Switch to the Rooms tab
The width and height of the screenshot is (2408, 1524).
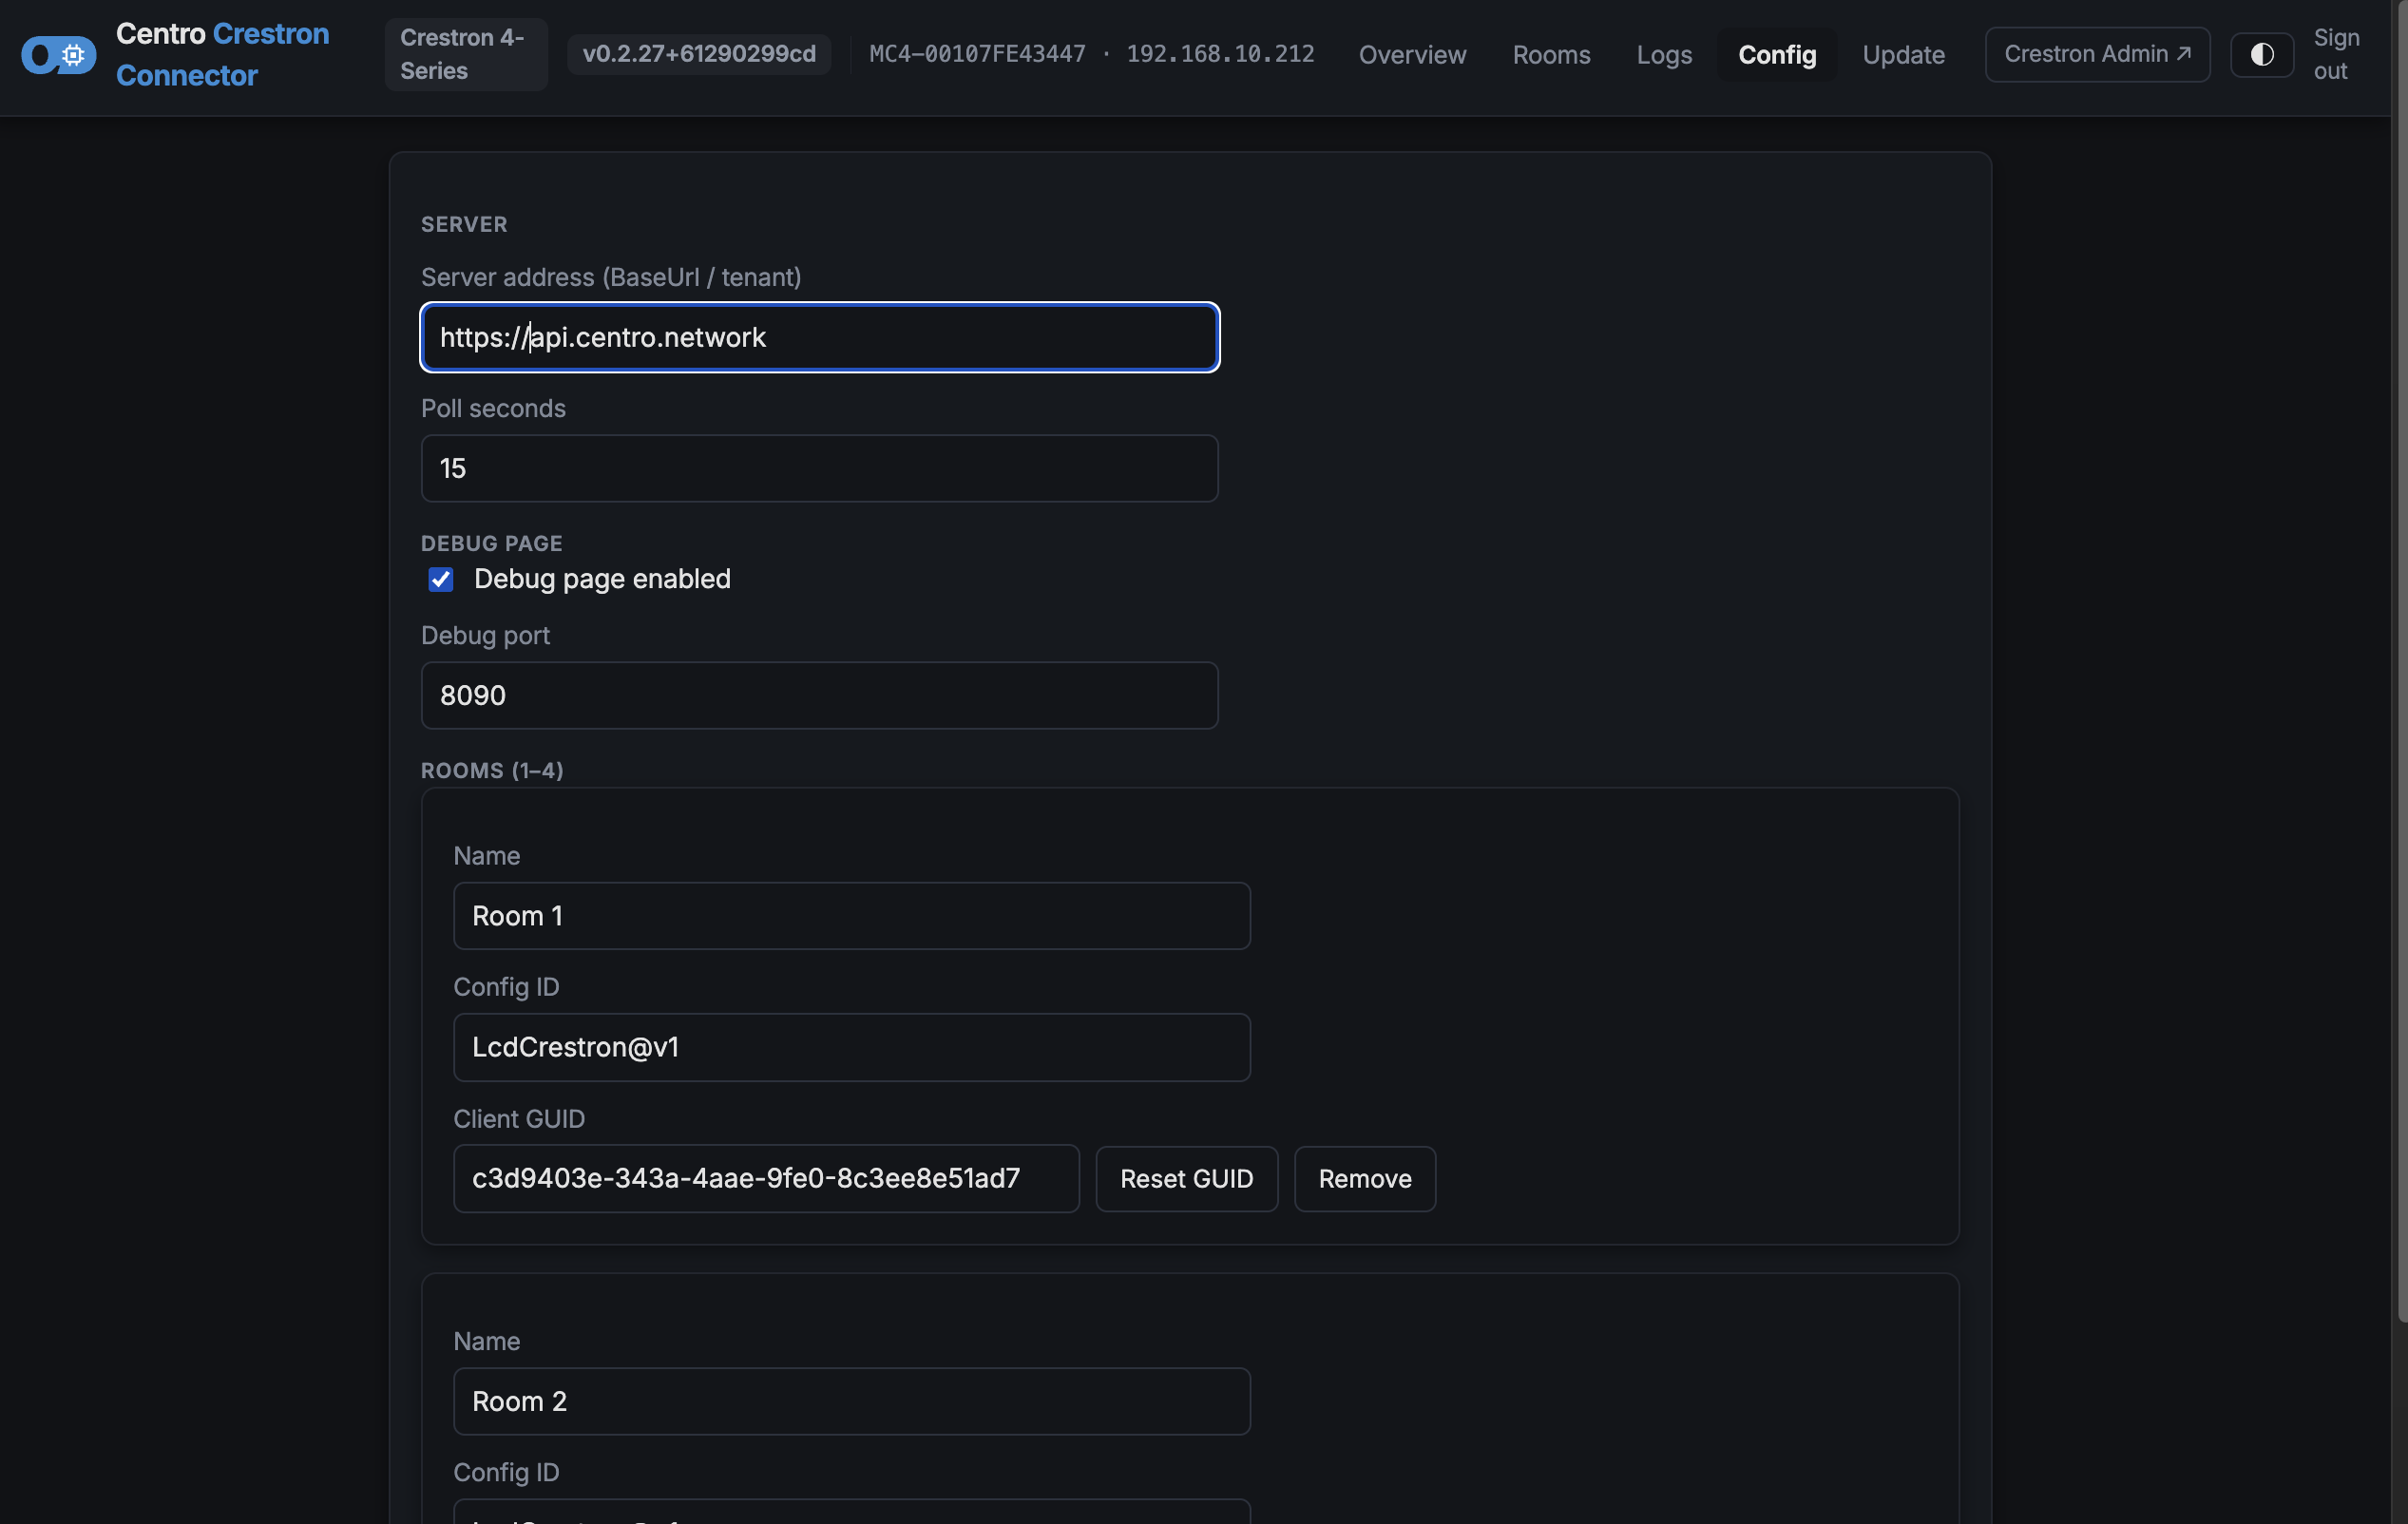(x=1550, y=54)
